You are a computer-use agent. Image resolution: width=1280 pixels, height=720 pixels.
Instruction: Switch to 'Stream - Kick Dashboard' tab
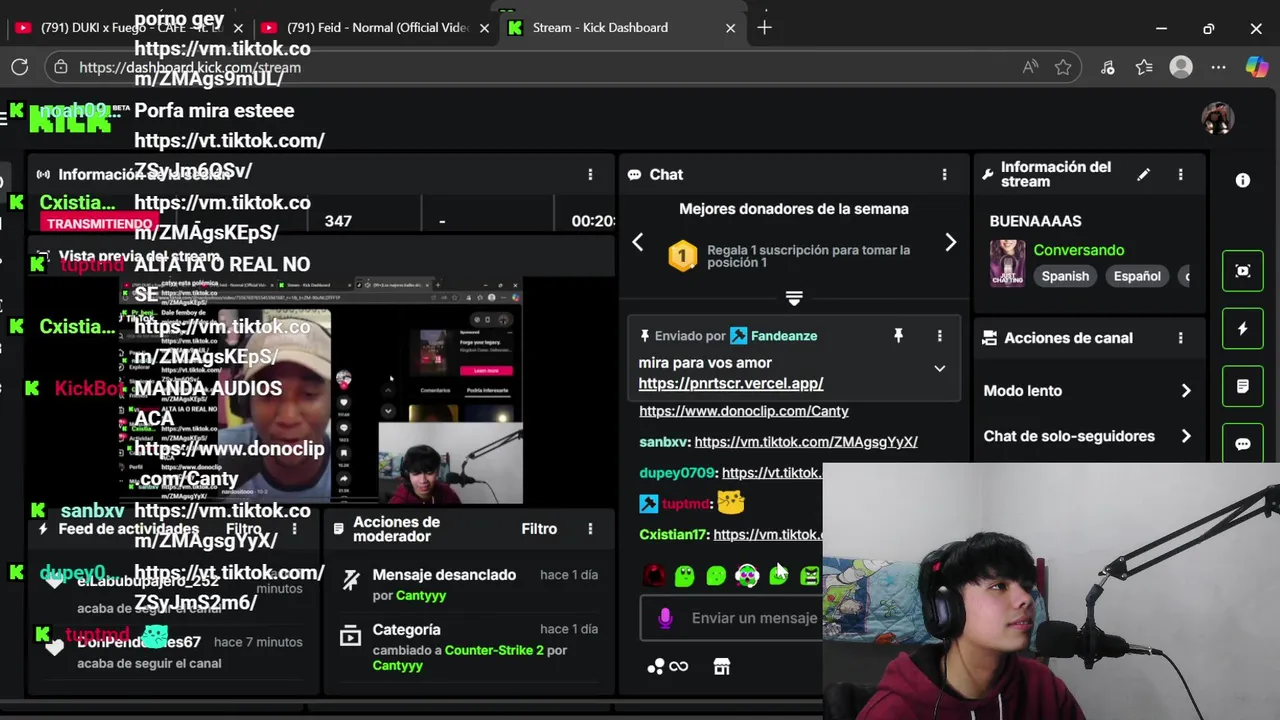[x=600, y=28]
